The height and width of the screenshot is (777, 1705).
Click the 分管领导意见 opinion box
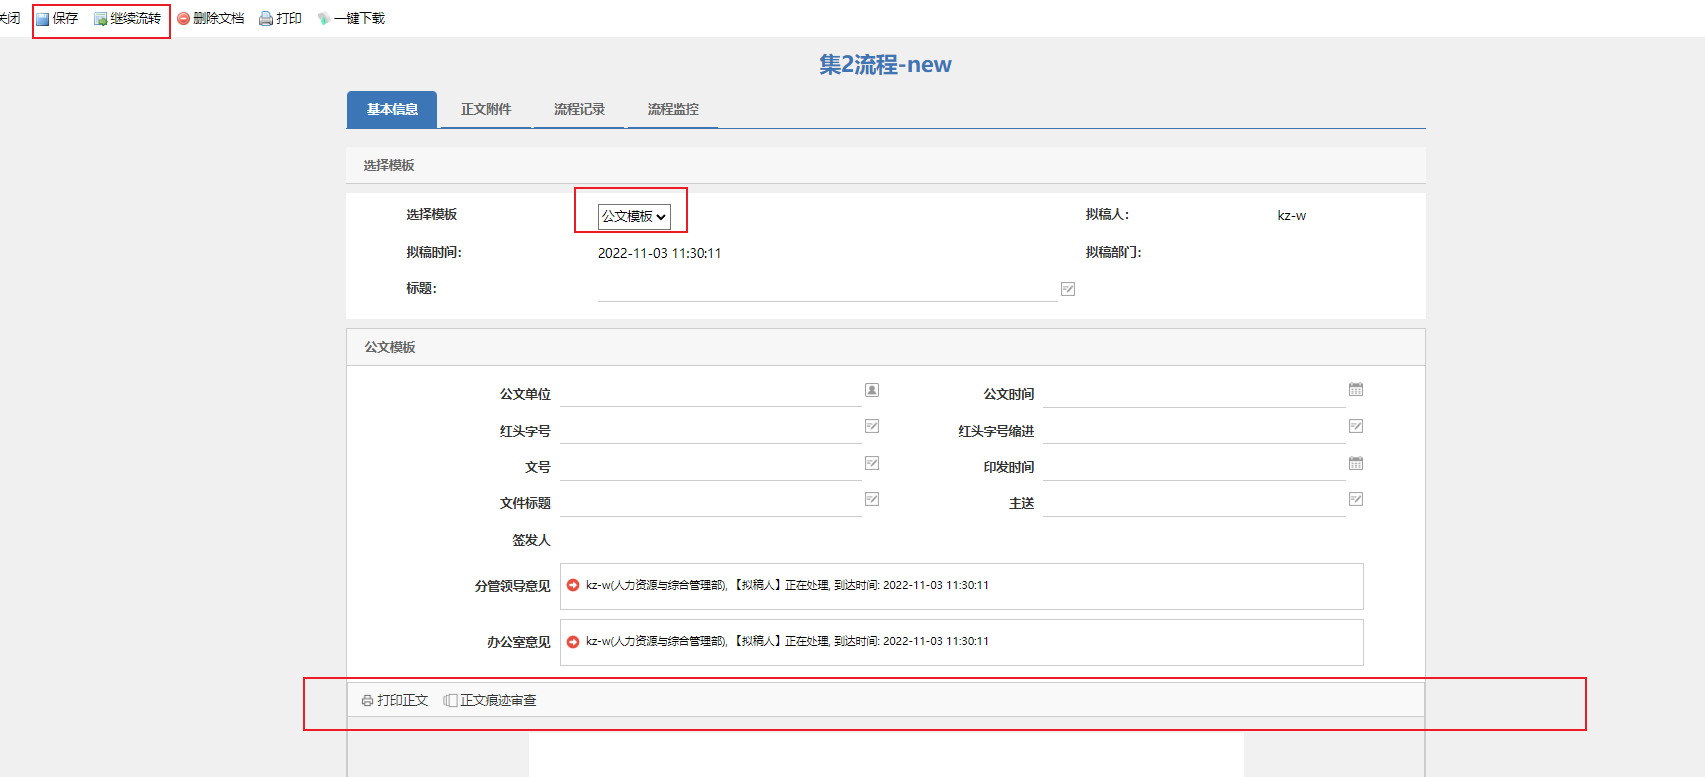coord(962,586)
